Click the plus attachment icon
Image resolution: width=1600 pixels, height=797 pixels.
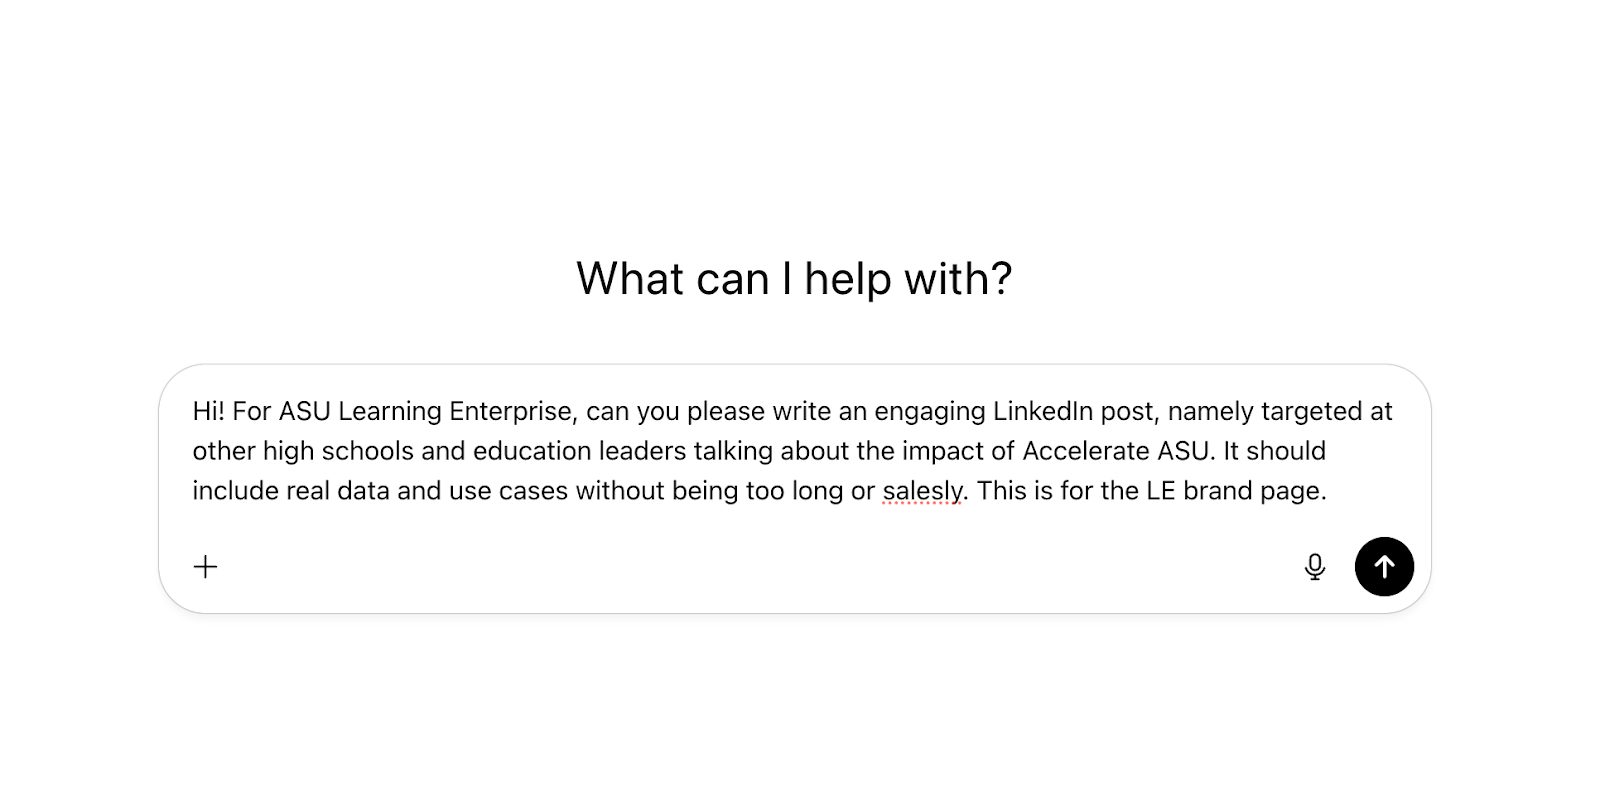click(x=205, y=567)
